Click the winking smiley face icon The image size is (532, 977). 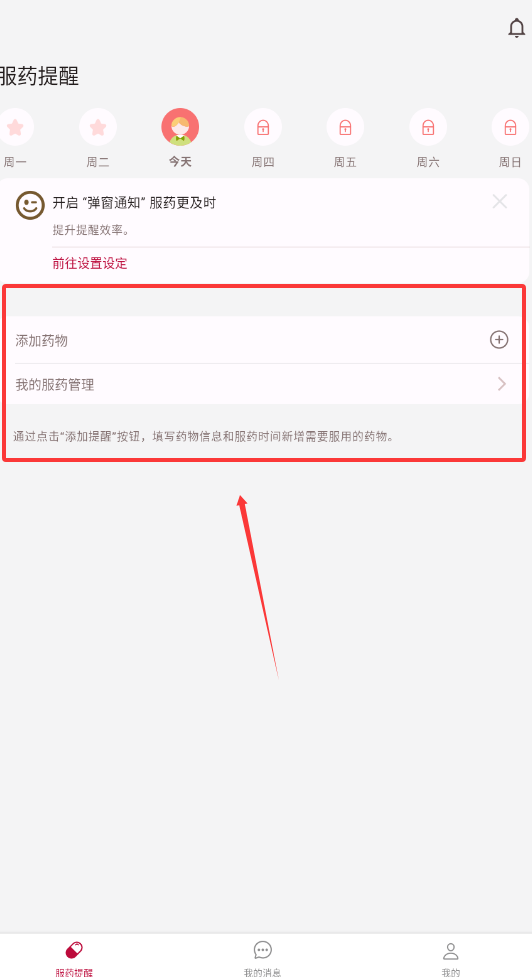[x=31, y=205]
